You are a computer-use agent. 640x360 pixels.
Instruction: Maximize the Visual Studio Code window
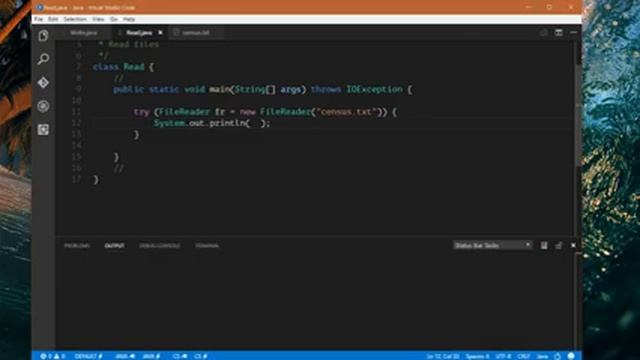pos(549,7)
